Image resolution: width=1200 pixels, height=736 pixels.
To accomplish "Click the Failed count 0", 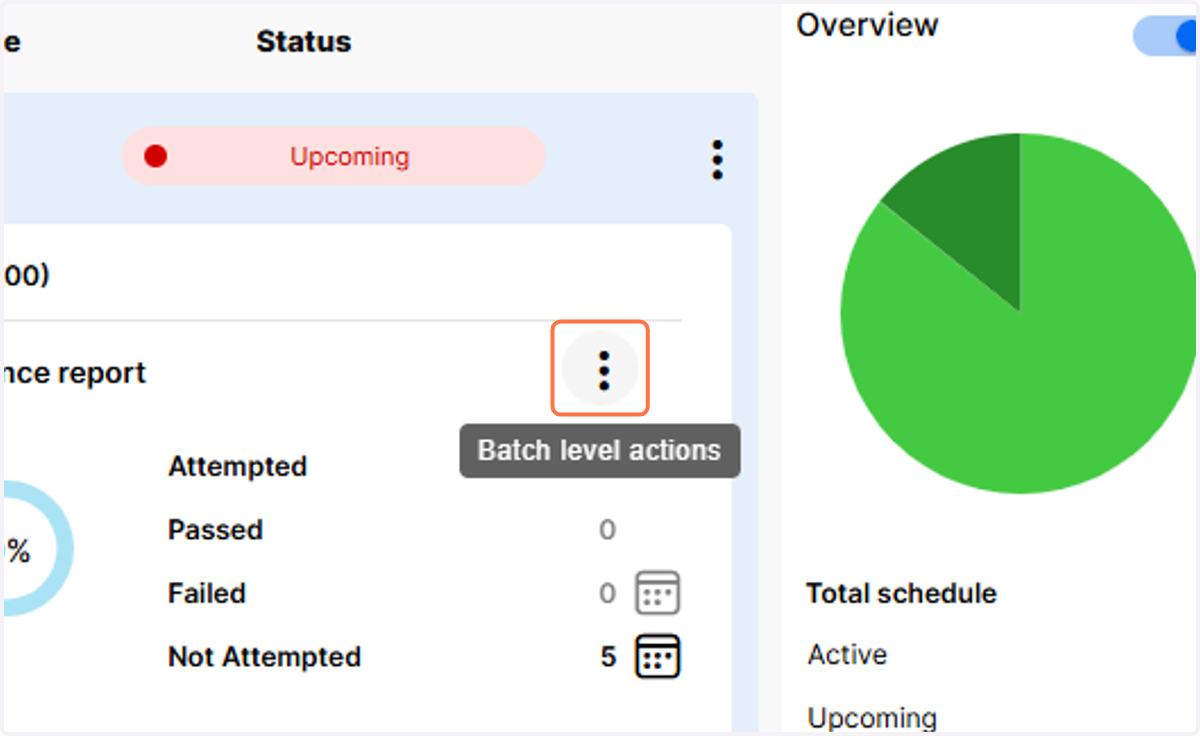I will 607,593.
